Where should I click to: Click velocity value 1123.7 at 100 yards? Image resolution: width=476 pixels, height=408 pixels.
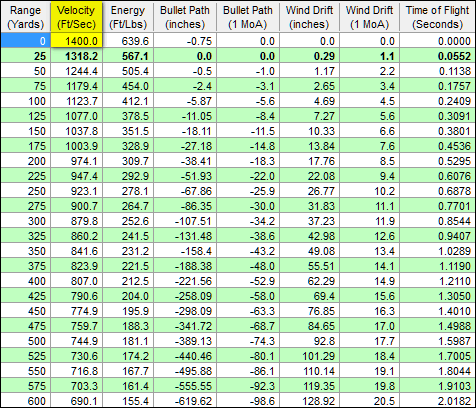[76, 101]
